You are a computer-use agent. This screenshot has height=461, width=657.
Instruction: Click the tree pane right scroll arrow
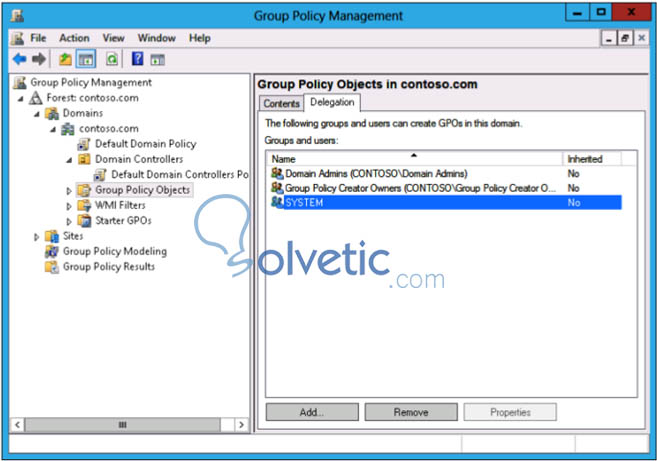click(x=241, y=425)
